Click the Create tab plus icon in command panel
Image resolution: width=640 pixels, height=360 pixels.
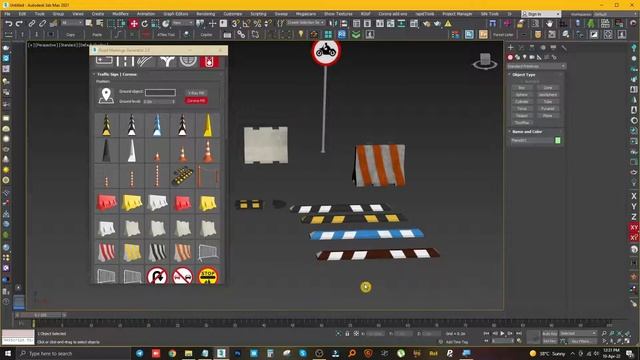point(511,48)
